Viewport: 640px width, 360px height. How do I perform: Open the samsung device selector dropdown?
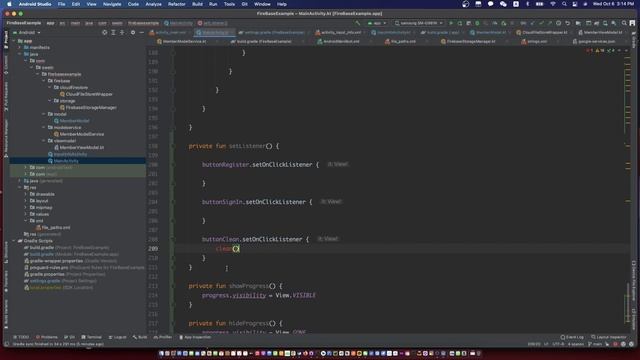[419, 23]
